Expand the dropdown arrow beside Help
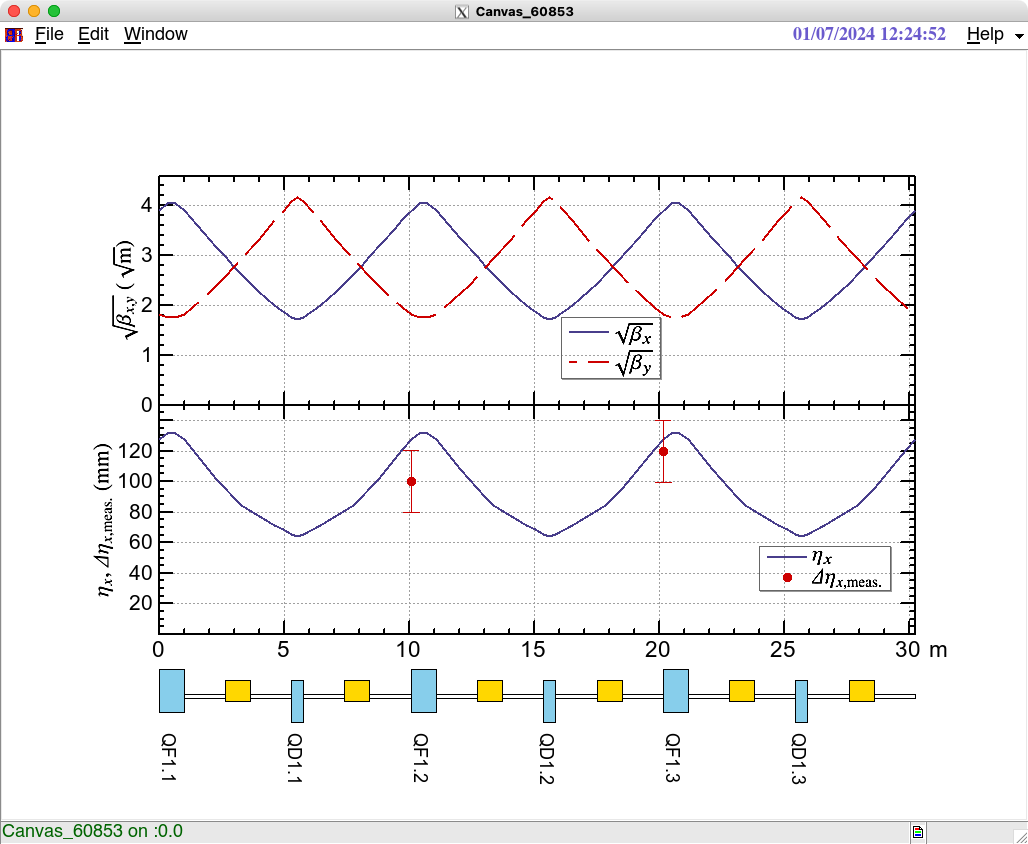This screenshot has width=1028, height=844. pyautogui.click(x=1018, y=35)
